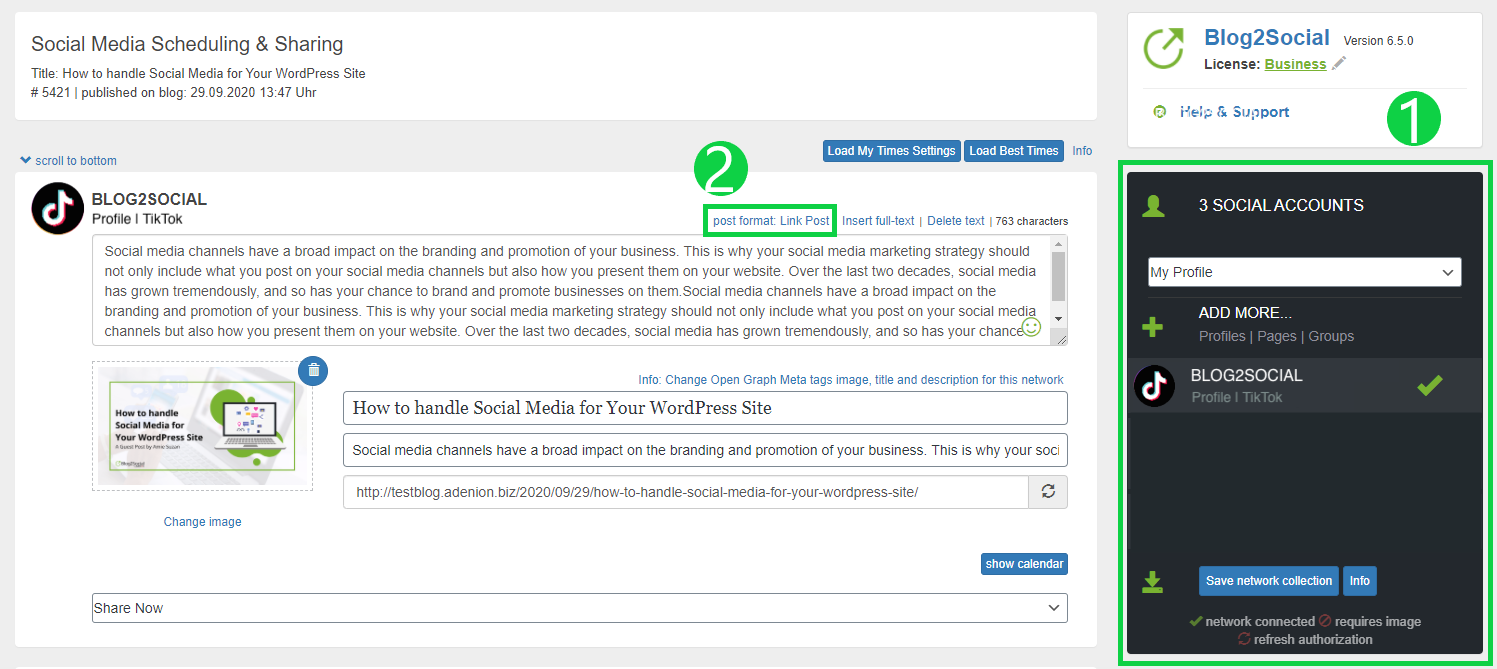Click the TikTok profile avatar in post panel
The image size is (1497, 669).
[58, 208]
